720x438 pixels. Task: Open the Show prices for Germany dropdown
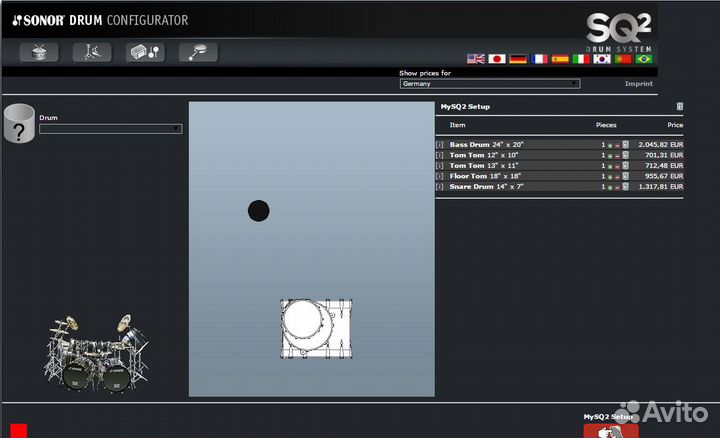[x=574, y=84]
